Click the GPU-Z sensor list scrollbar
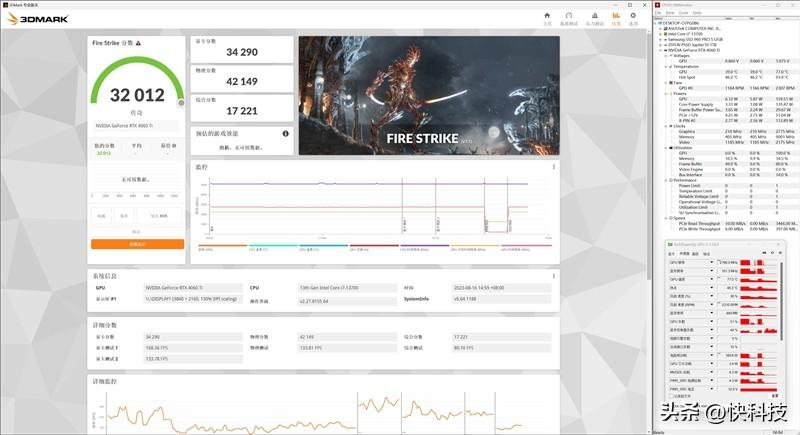This screenshot has height=435, width=800. [x=780, y=301]
